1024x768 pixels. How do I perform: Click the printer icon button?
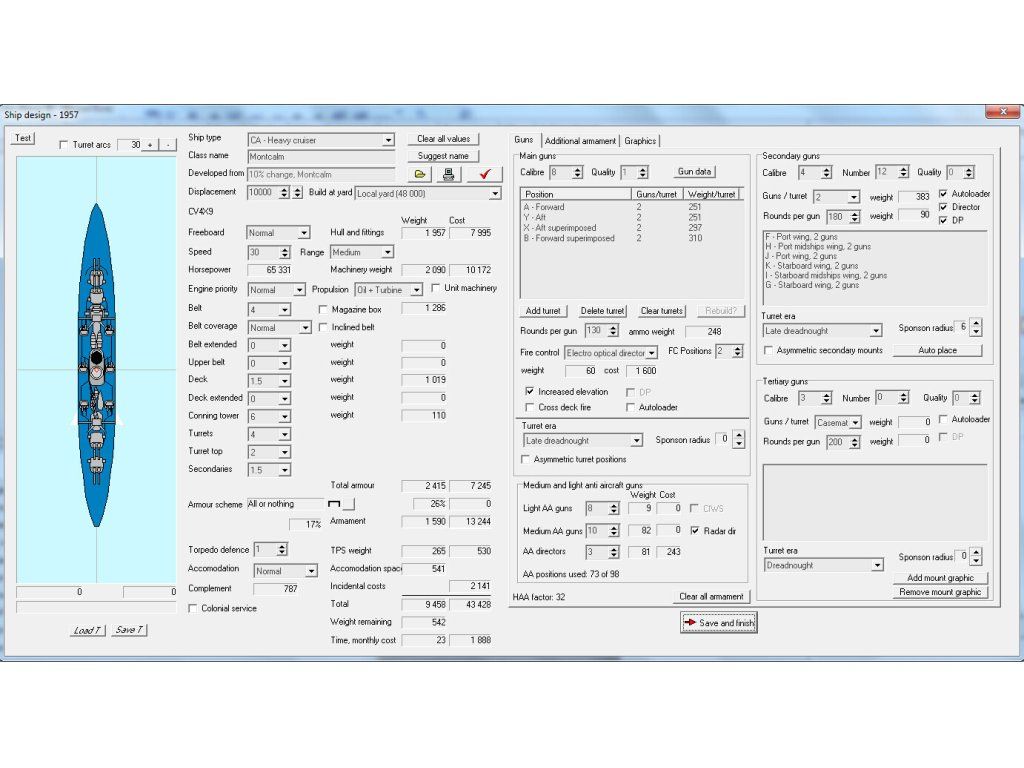[449, 174]
